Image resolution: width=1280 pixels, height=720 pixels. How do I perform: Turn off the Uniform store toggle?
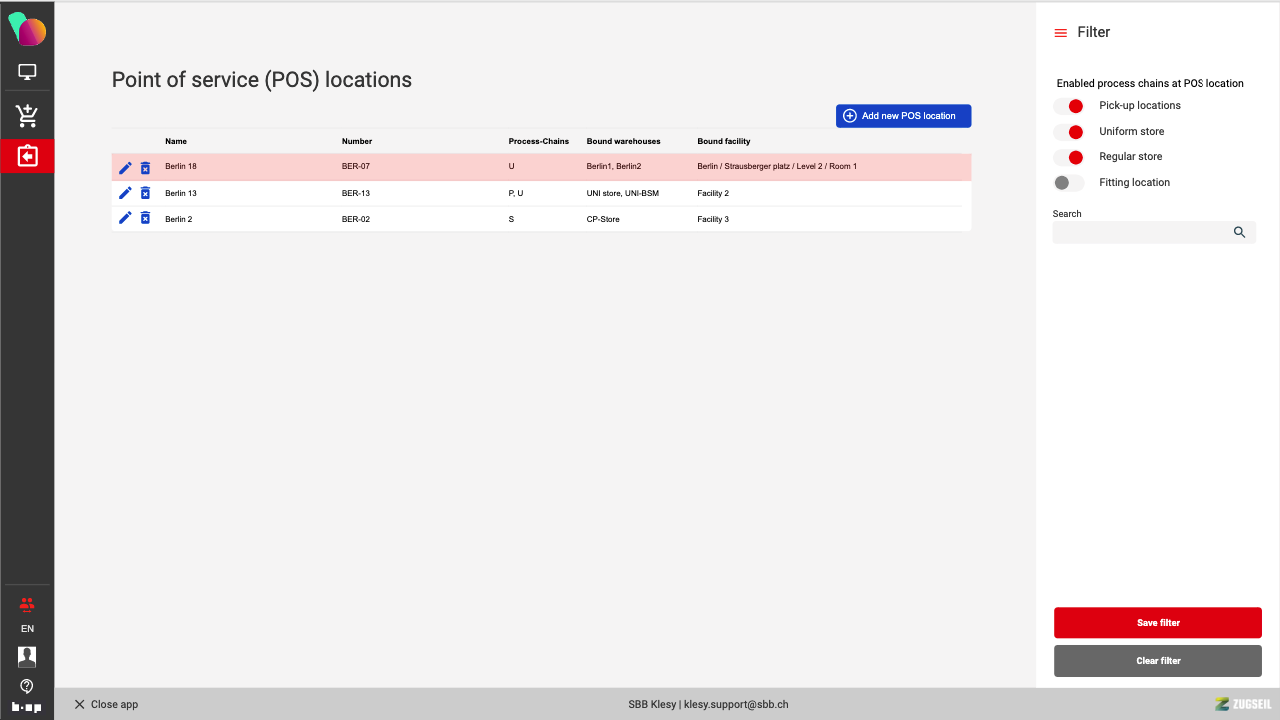[1069, 132]
